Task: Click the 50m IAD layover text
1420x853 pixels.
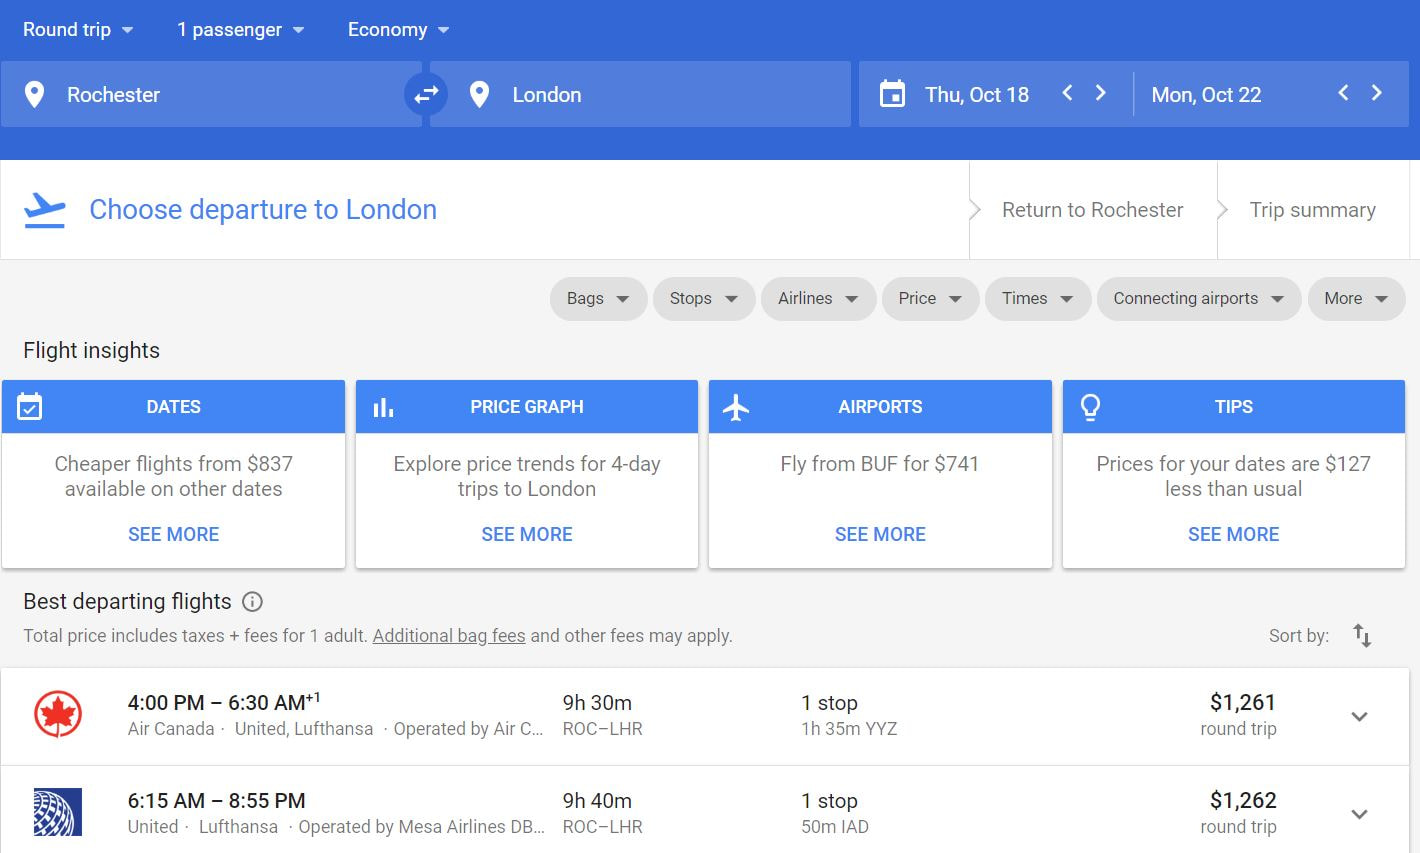Action: (x=835, y=827)
